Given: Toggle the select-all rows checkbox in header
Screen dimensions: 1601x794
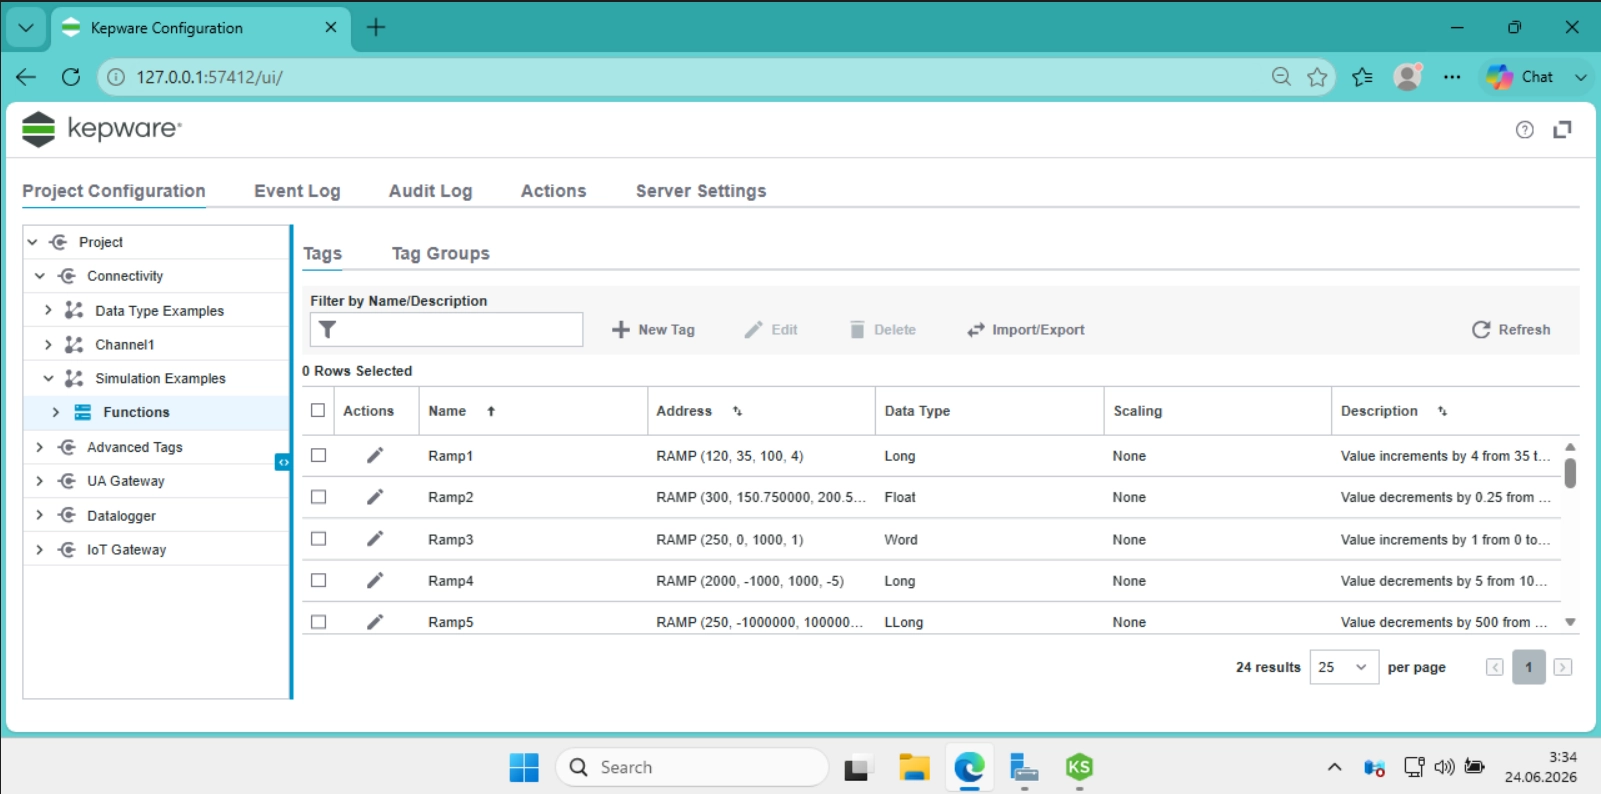Looking at the screenshot, I should click(x=318, y=411).
